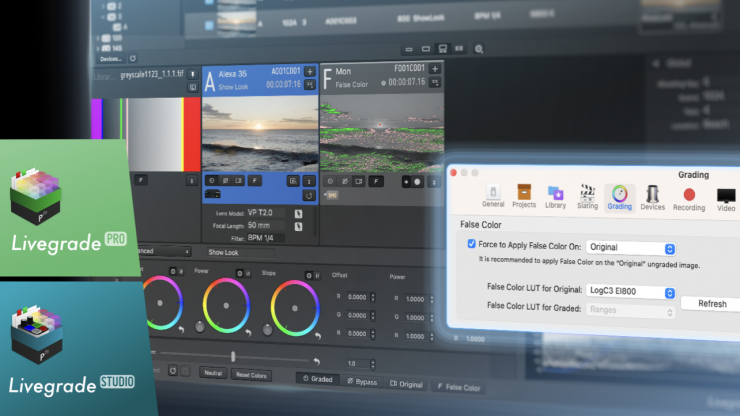Open the Projects box icon

coord(523,196)
